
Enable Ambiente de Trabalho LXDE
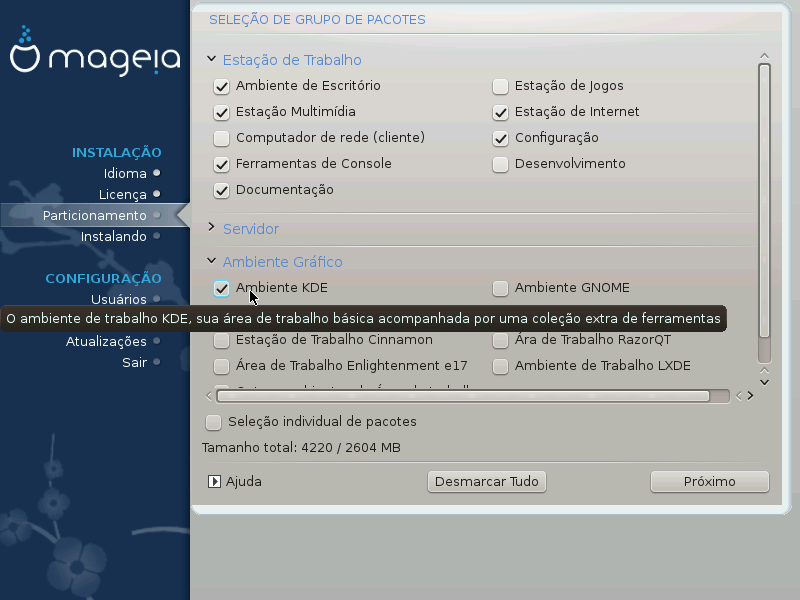pos(501,366)
